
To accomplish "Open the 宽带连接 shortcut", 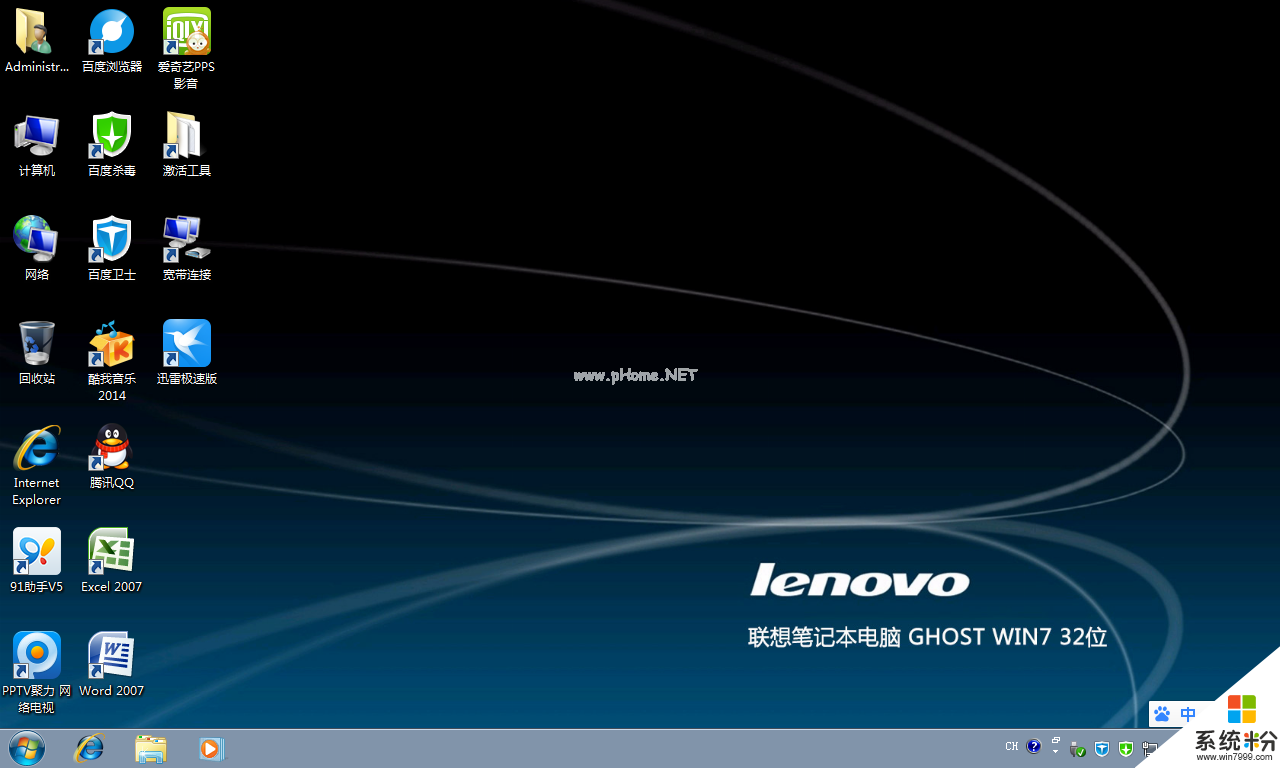I will [187, 249].
